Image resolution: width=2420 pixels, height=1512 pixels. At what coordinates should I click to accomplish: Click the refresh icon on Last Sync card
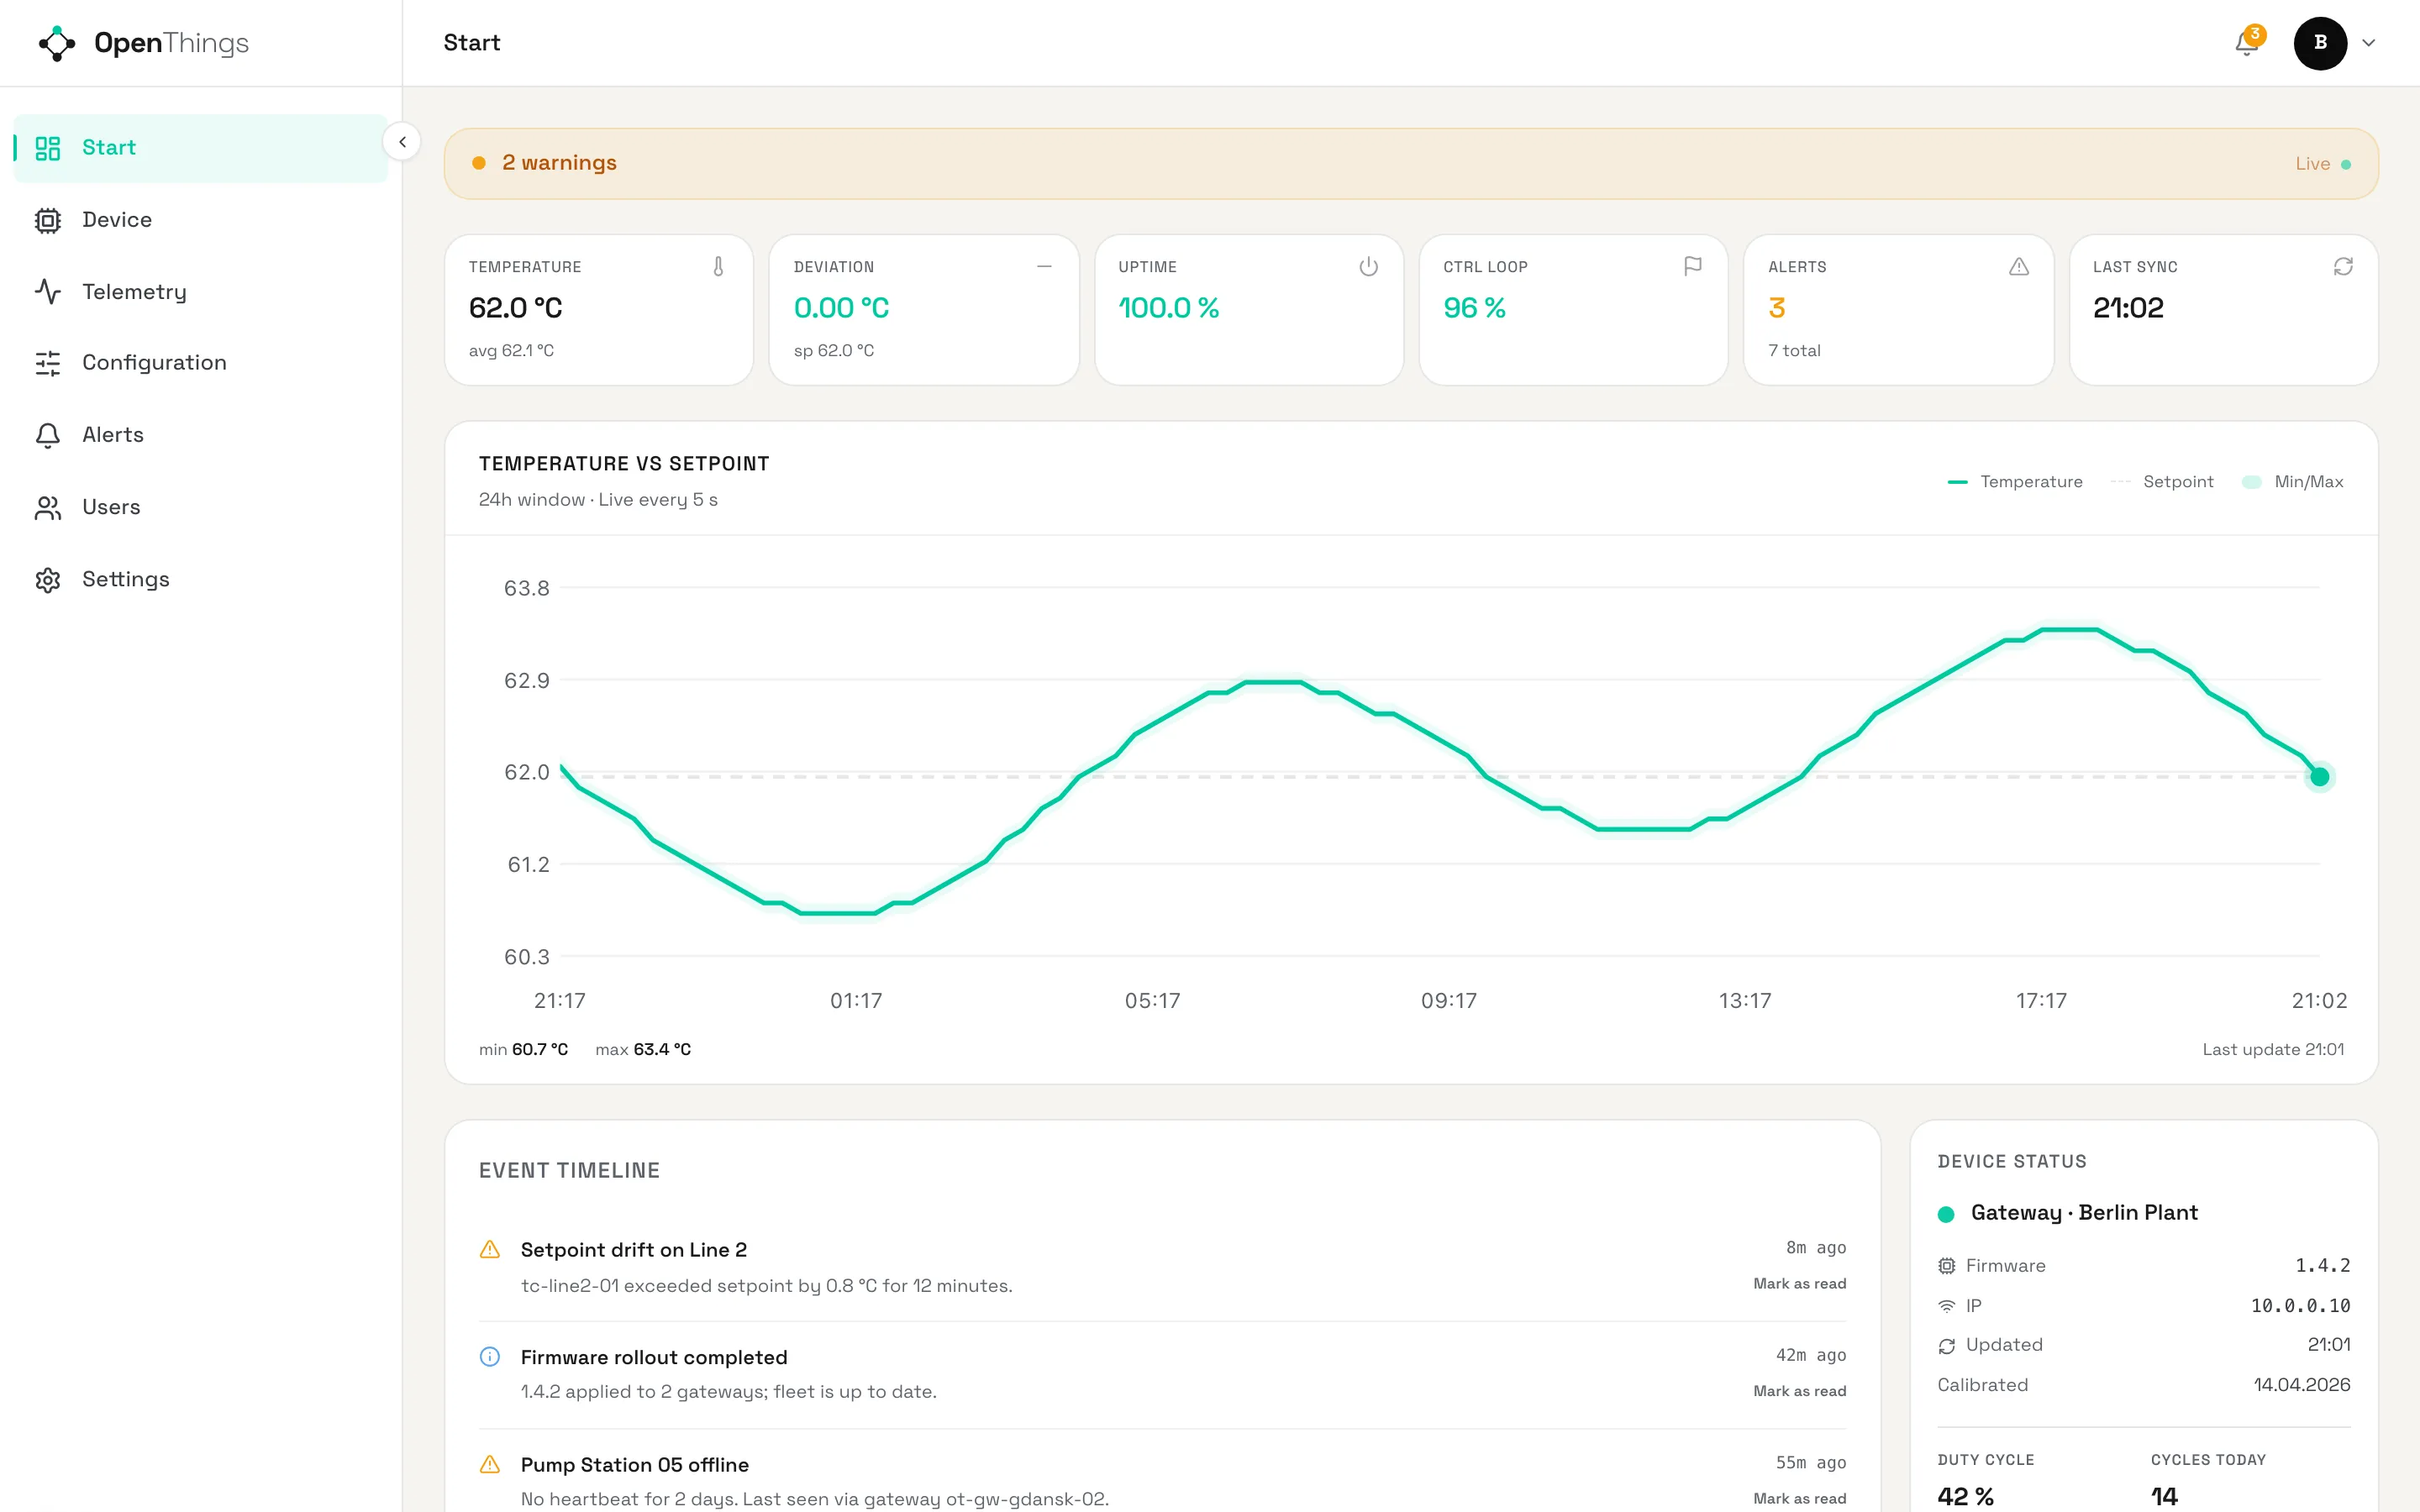coord(2343,266)
